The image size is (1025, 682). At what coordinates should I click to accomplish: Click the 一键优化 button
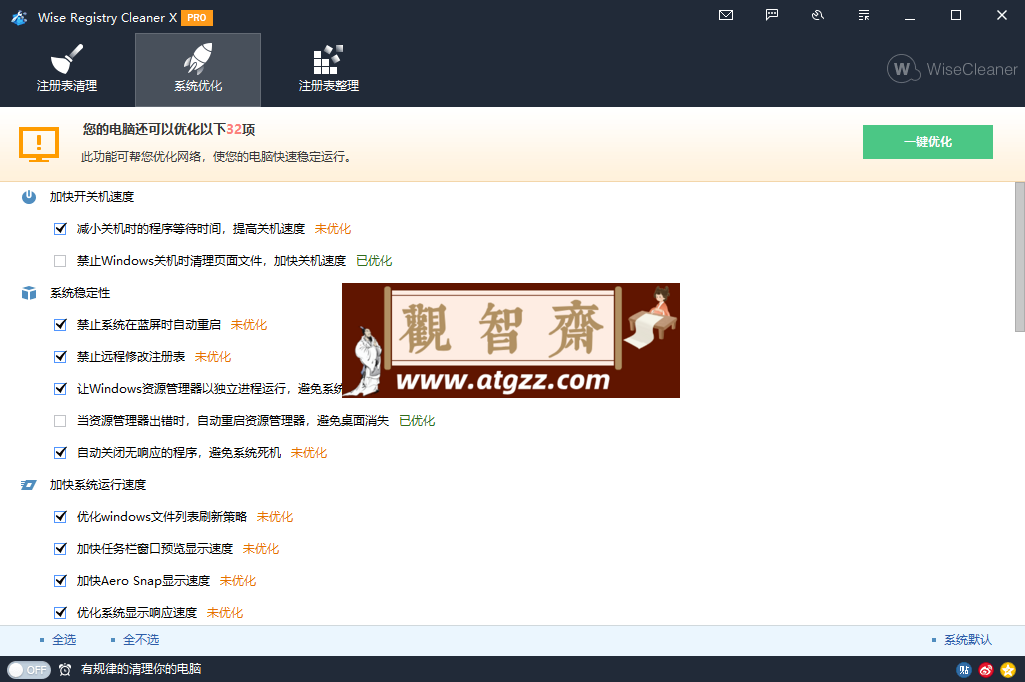pos(928,142)
